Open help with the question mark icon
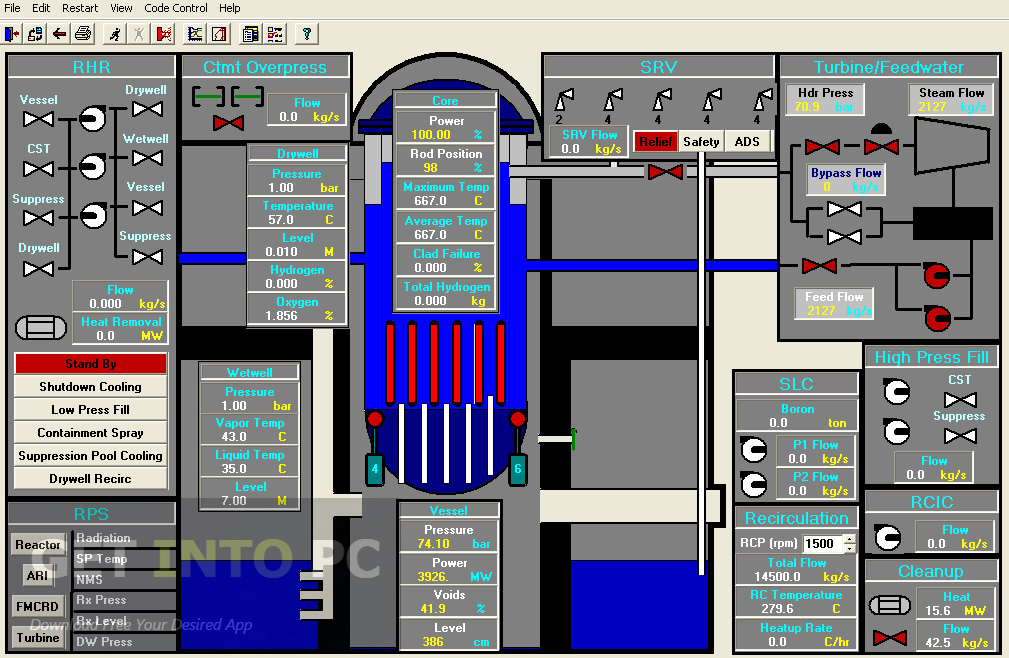Image resolution: width=1009 pixels, height=658 pixels. click(x=305, y=34)
